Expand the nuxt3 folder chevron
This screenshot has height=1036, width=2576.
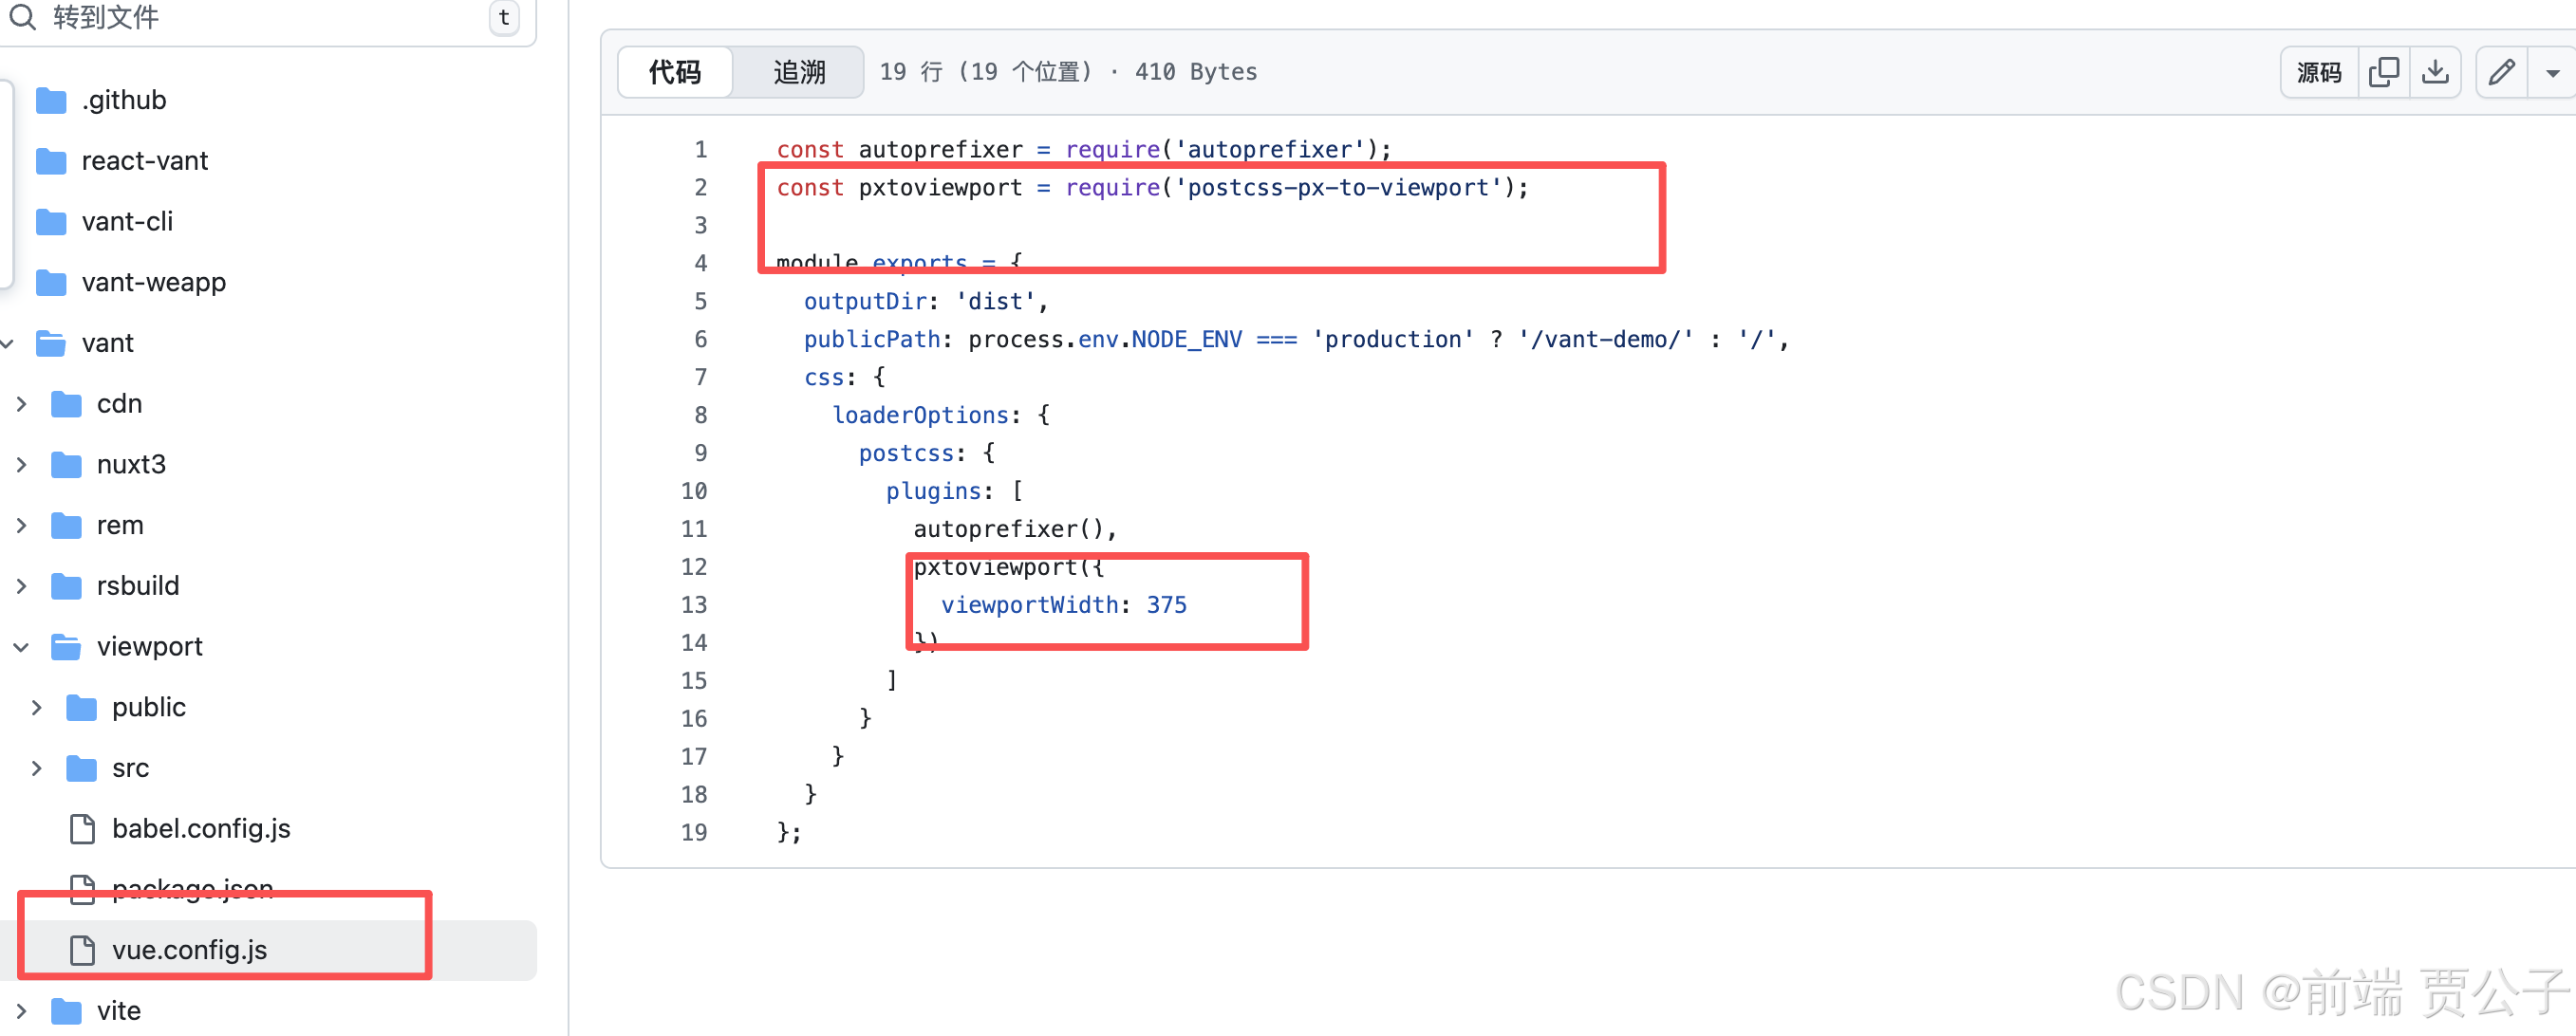(x=21, y=465)
